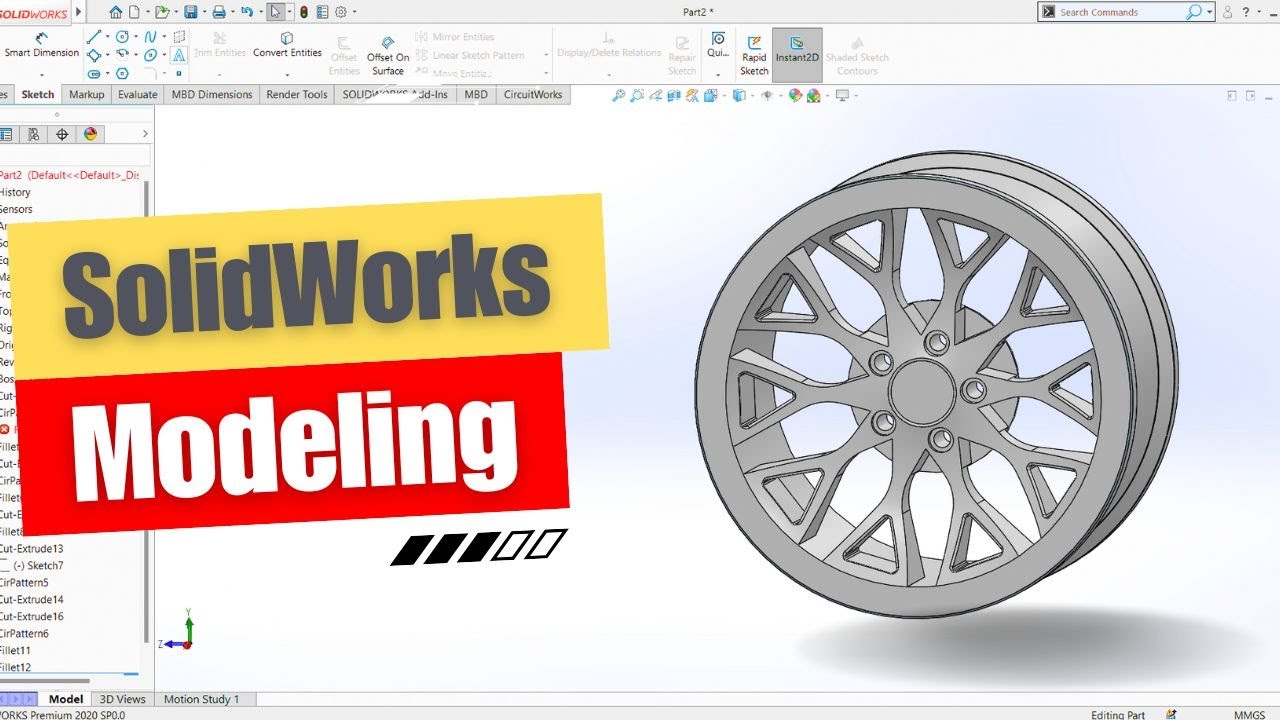
Task: Activate the Select cursor tool
Action: pyautogui.click(x=277, y=12)
